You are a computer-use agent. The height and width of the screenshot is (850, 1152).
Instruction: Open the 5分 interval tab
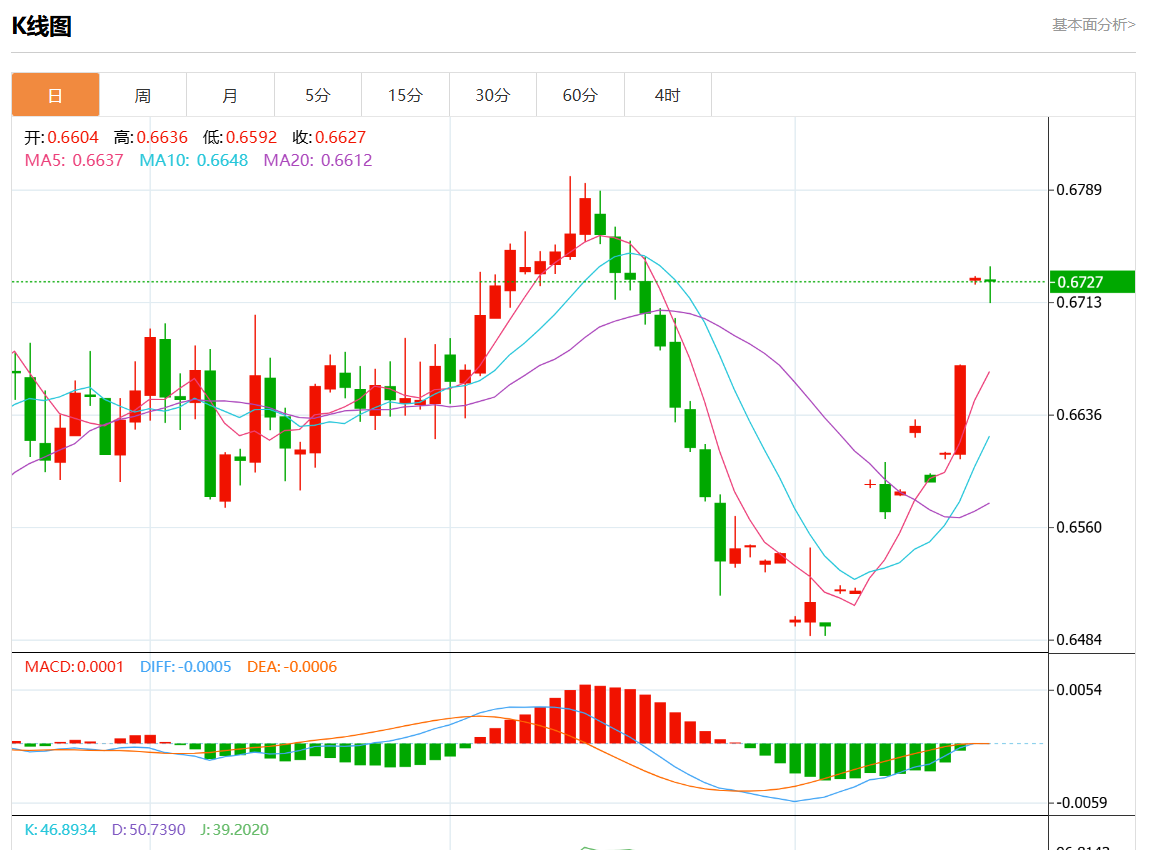click(x=317, y=95)
